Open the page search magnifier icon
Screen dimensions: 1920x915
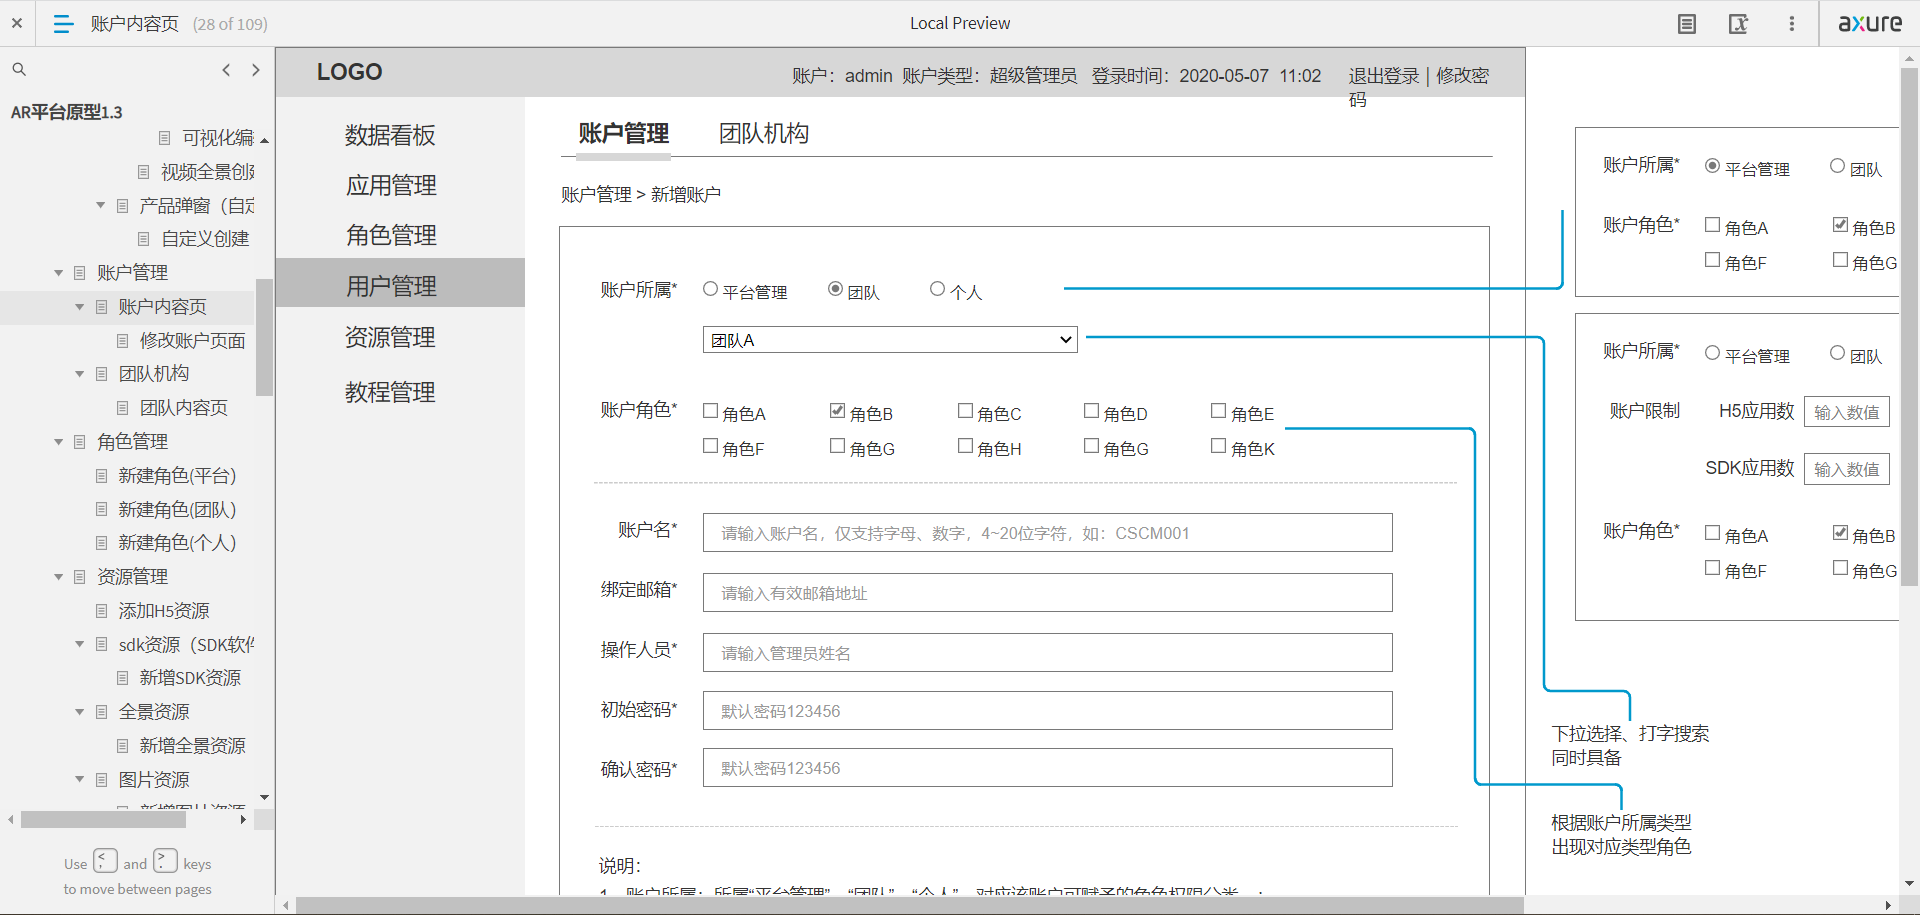[19, 69]
